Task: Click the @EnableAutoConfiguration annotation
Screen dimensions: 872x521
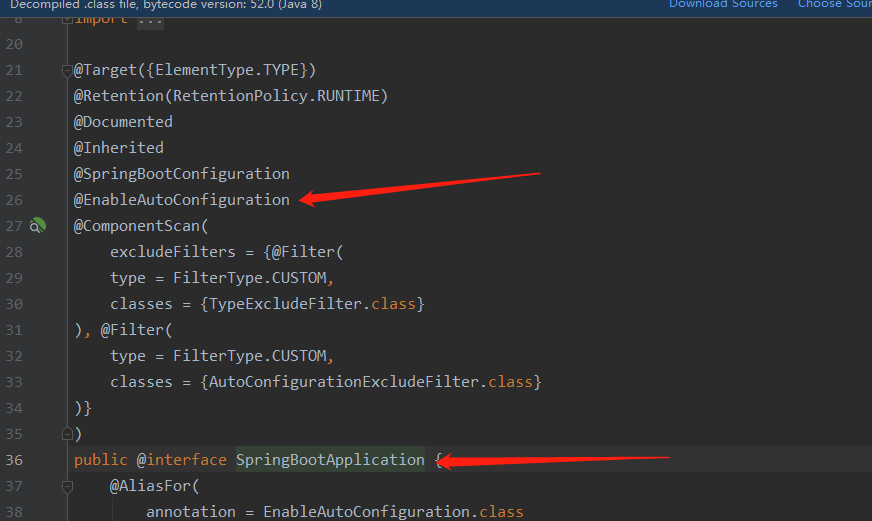Action: coord(182,200)
